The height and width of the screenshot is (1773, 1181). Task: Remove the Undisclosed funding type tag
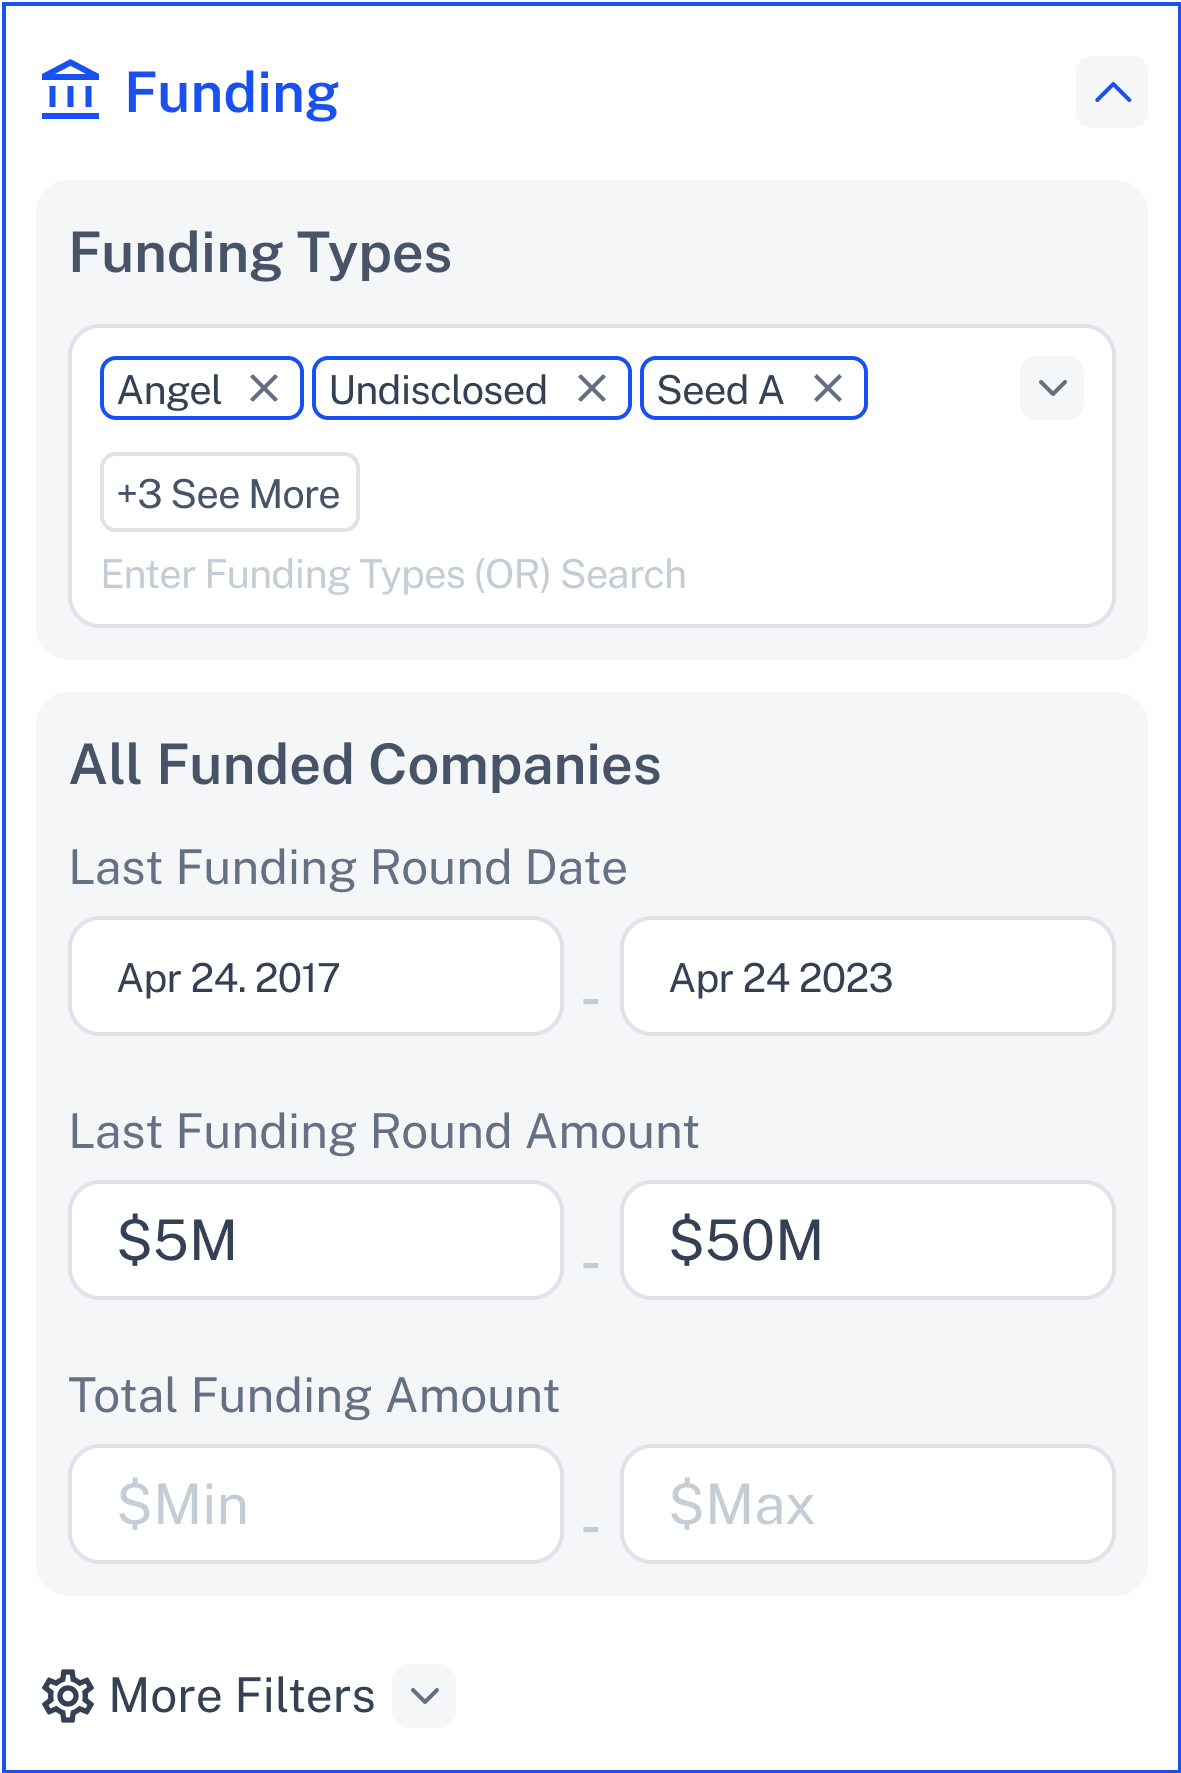click(x=592, y=388)
